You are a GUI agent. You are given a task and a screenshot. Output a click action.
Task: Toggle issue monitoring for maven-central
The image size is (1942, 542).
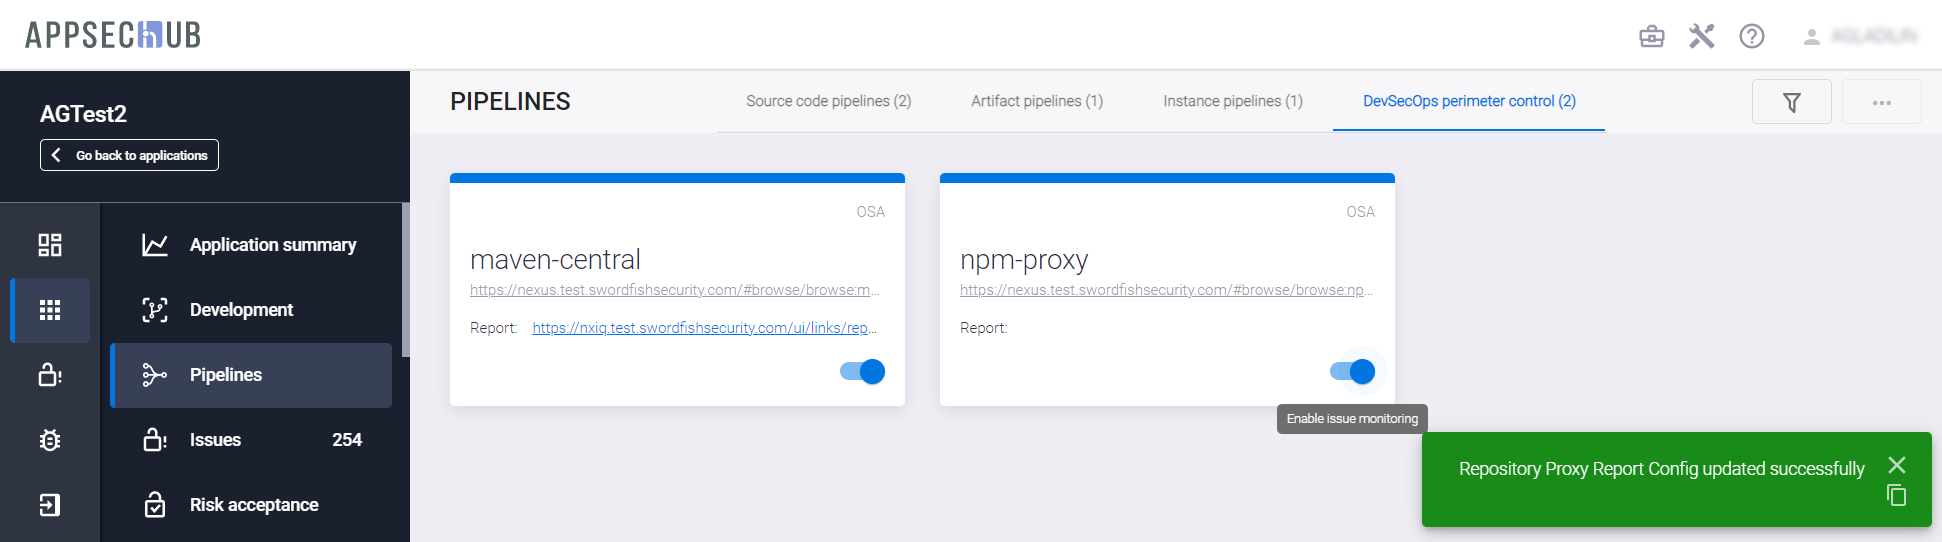863,372
